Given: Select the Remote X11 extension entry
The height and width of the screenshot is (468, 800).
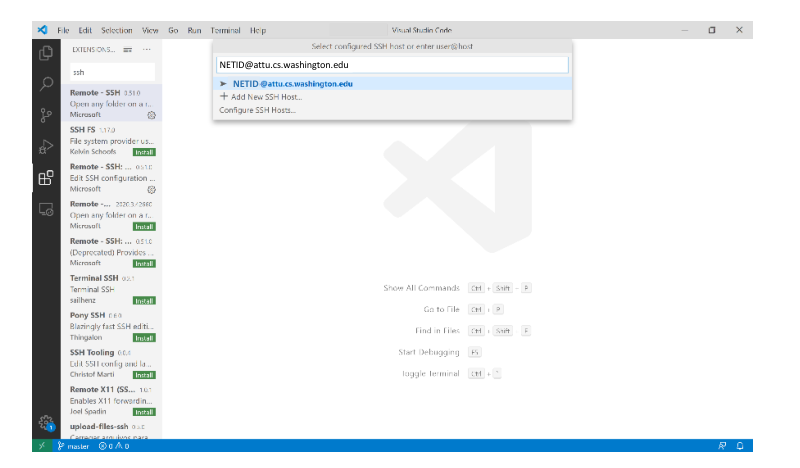Looking at the screenshot, I should click(x=112, y=400).
